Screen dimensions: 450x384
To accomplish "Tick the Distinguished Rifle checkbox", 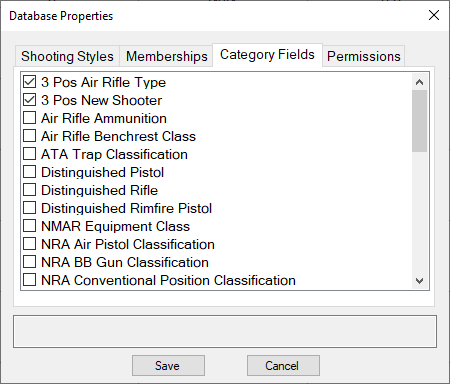I will (x=29, y=190).
